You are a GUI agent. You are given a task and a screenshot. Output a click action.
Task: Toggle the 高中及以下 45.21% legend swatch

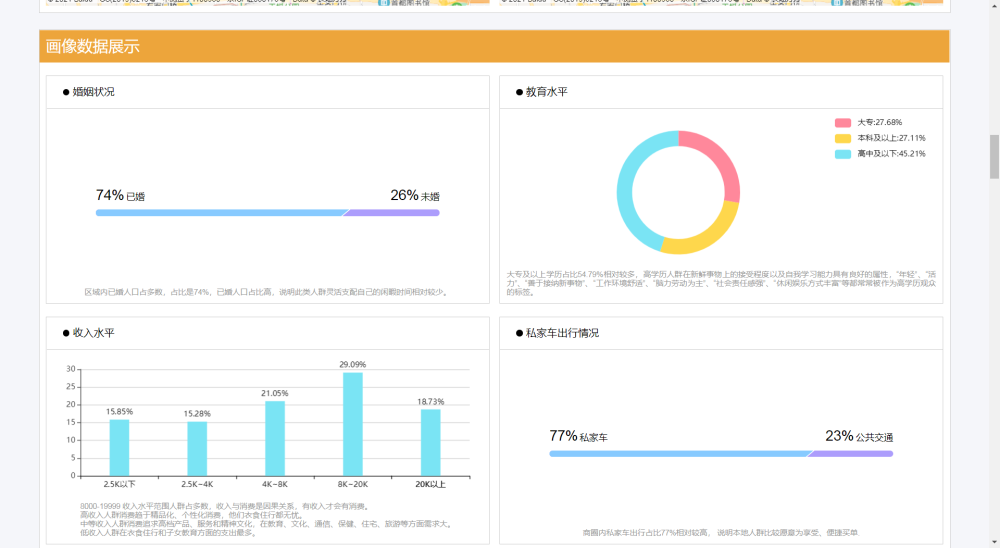pos(842,154)
